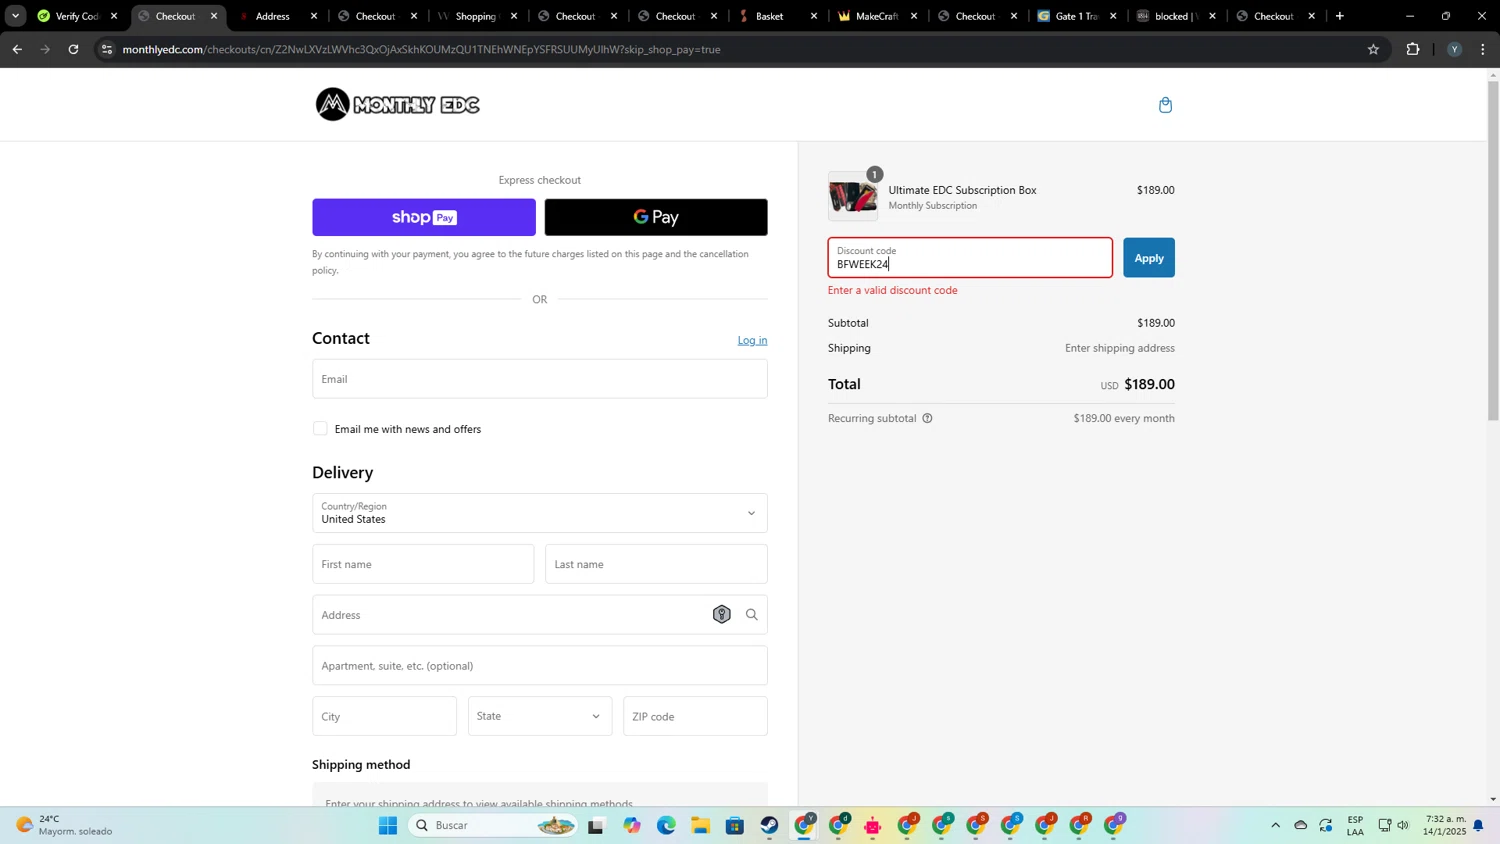Click the taskbar Buscar search box

(493, 825)
